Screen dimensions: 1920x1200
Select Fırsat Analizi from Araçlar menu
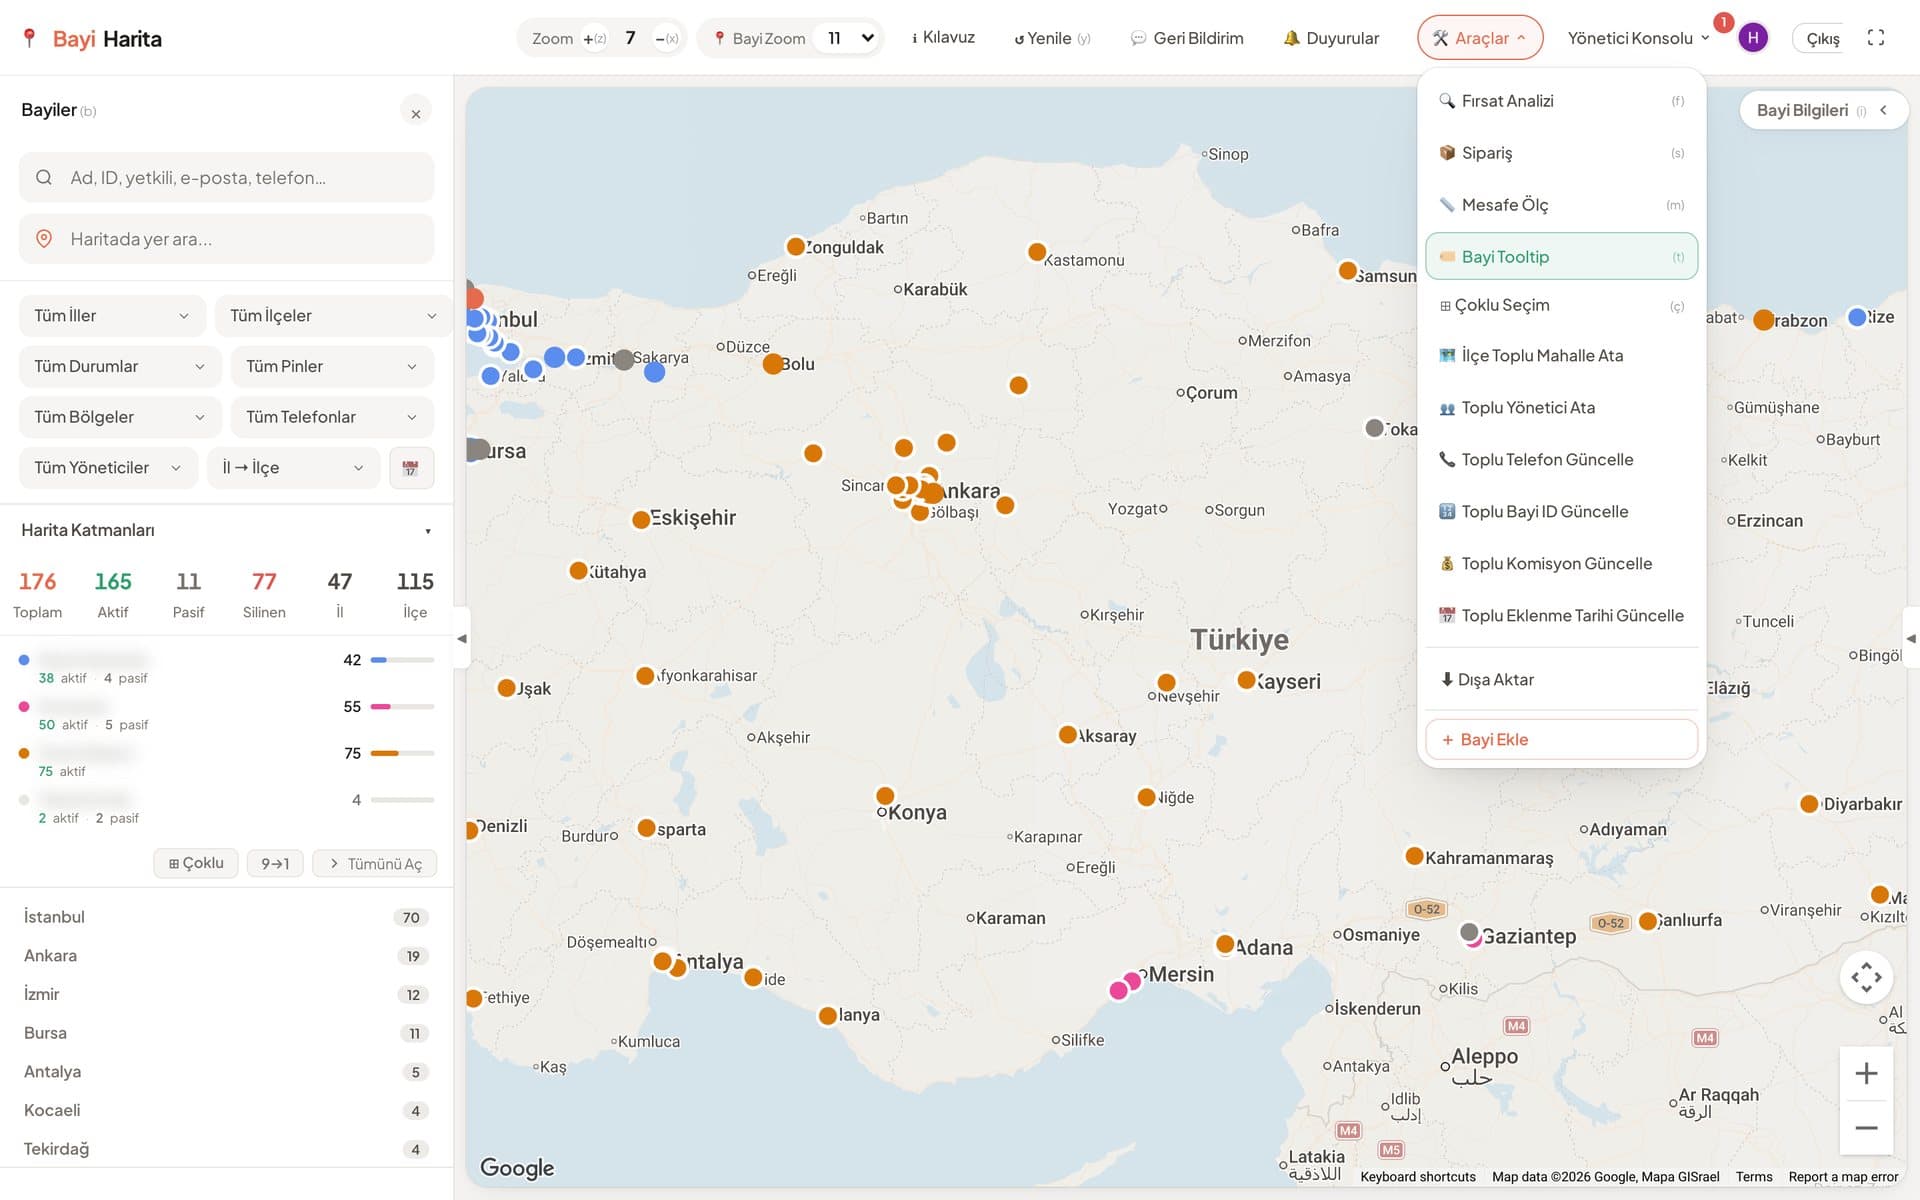point(1561,101)
